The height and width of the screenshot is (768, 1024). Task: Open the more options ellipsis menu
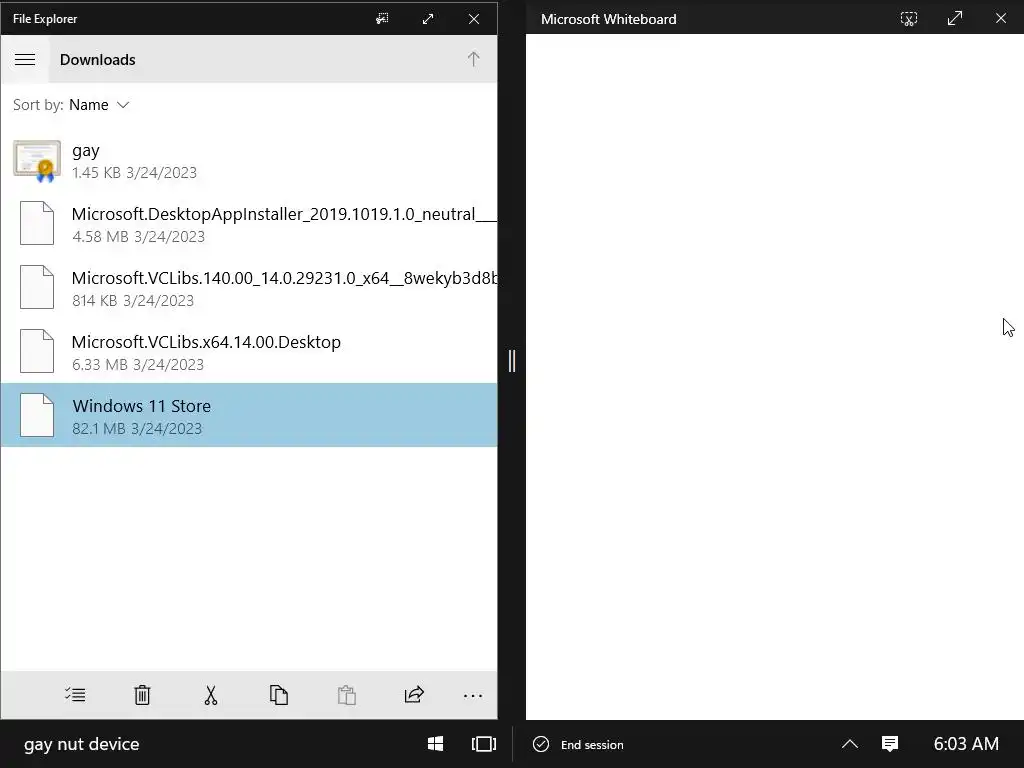point(473,696)
